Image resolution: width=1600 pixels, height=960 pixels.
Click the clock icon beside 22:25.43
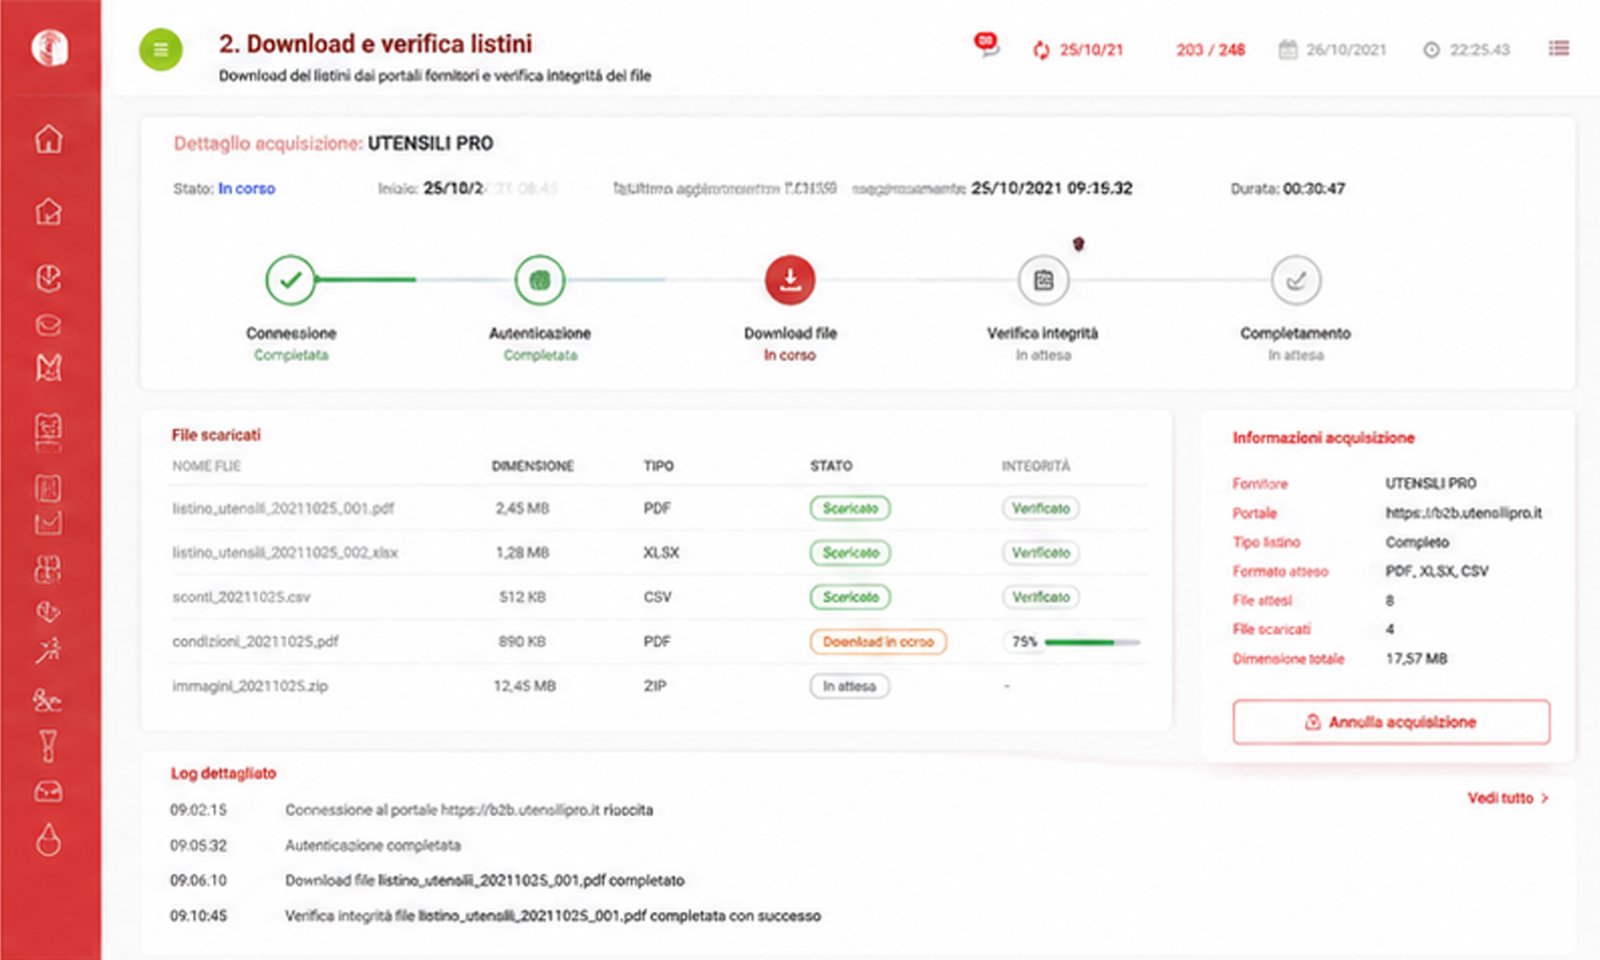pyautogui.click(x=1431, y=50)
